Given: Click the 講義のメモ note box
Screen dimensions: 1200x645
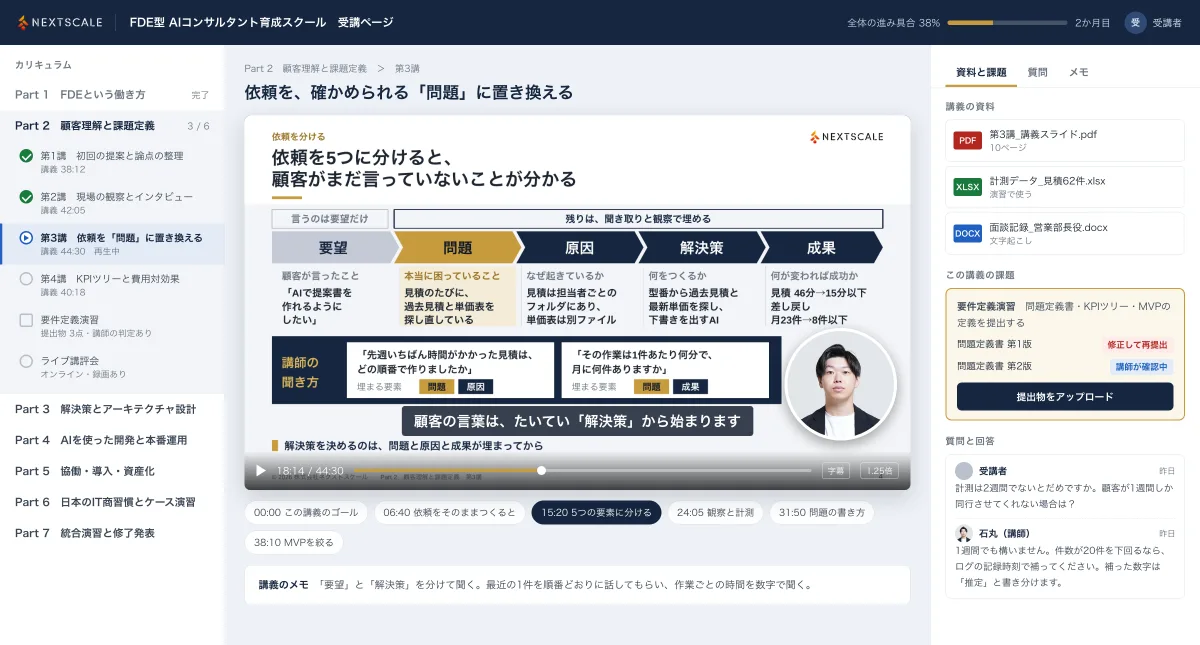Looking at the screenshot, I should click(x=577, y=585).
